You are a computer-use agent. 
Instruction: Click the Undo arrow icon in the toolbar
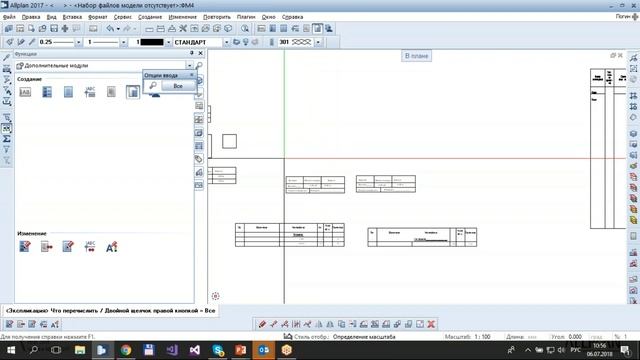[110, 29]
